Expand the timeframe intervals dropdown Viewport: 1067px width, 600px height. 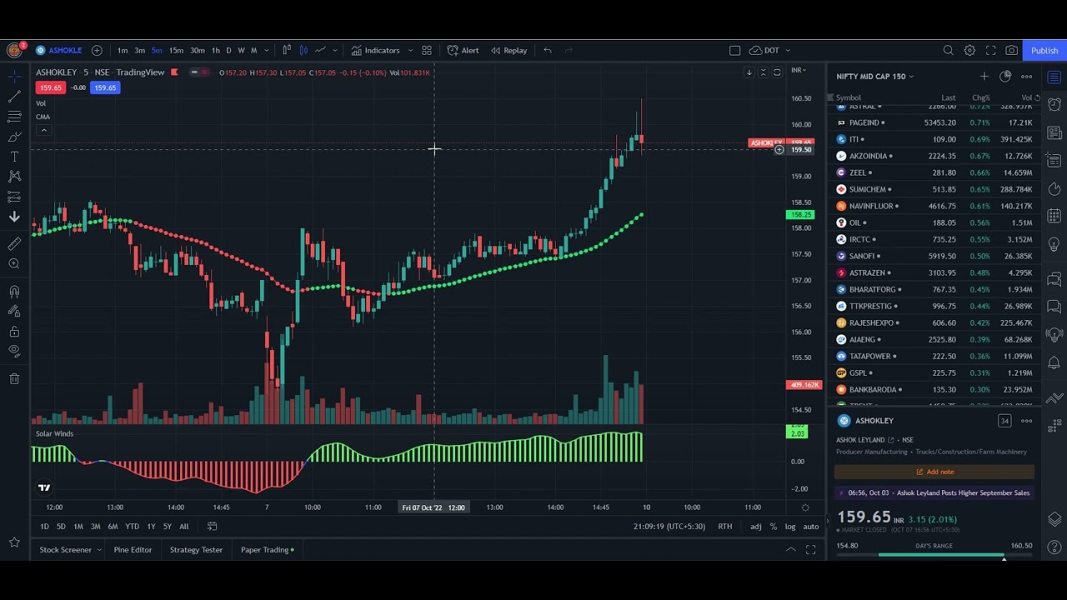tap(267, 50)
